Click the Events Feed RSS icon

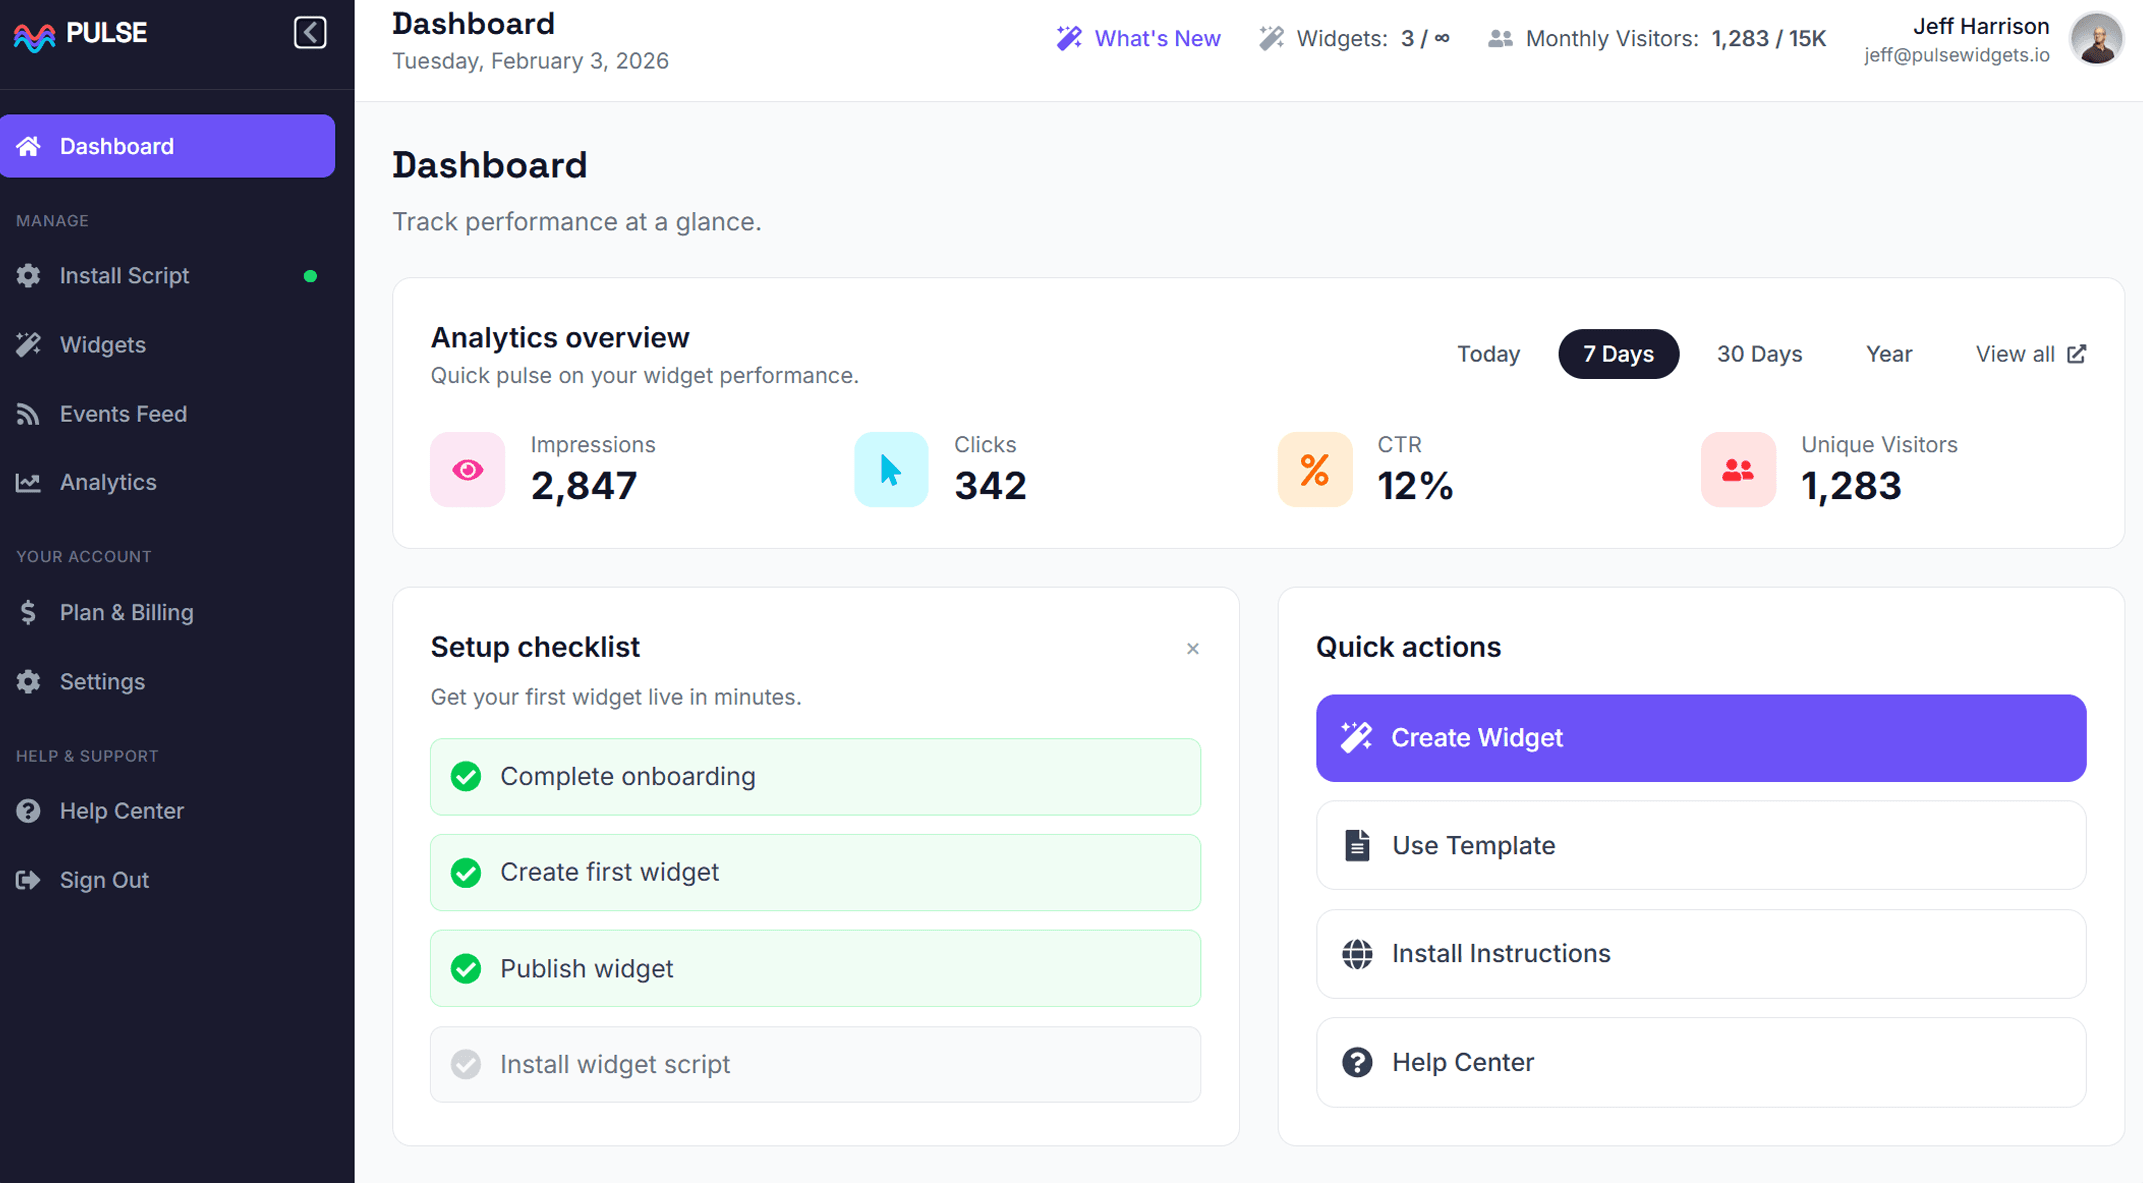pyautogui.click(x=28, y=413)
